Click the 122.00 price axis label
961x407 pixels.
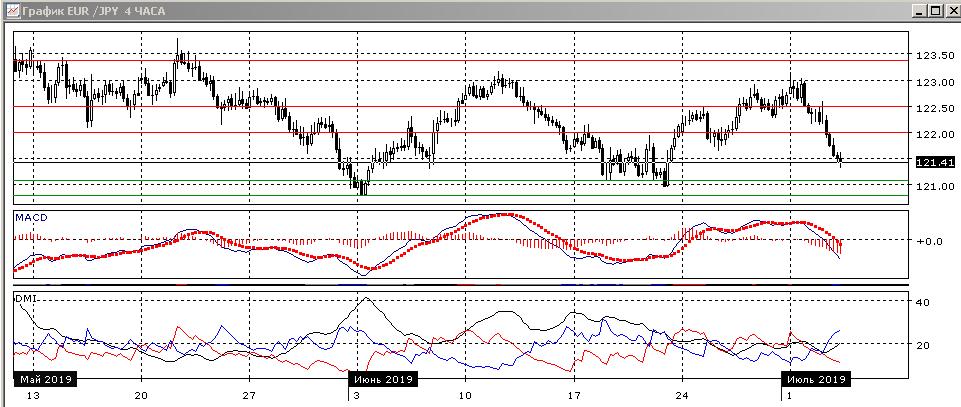tap(931, 134)
